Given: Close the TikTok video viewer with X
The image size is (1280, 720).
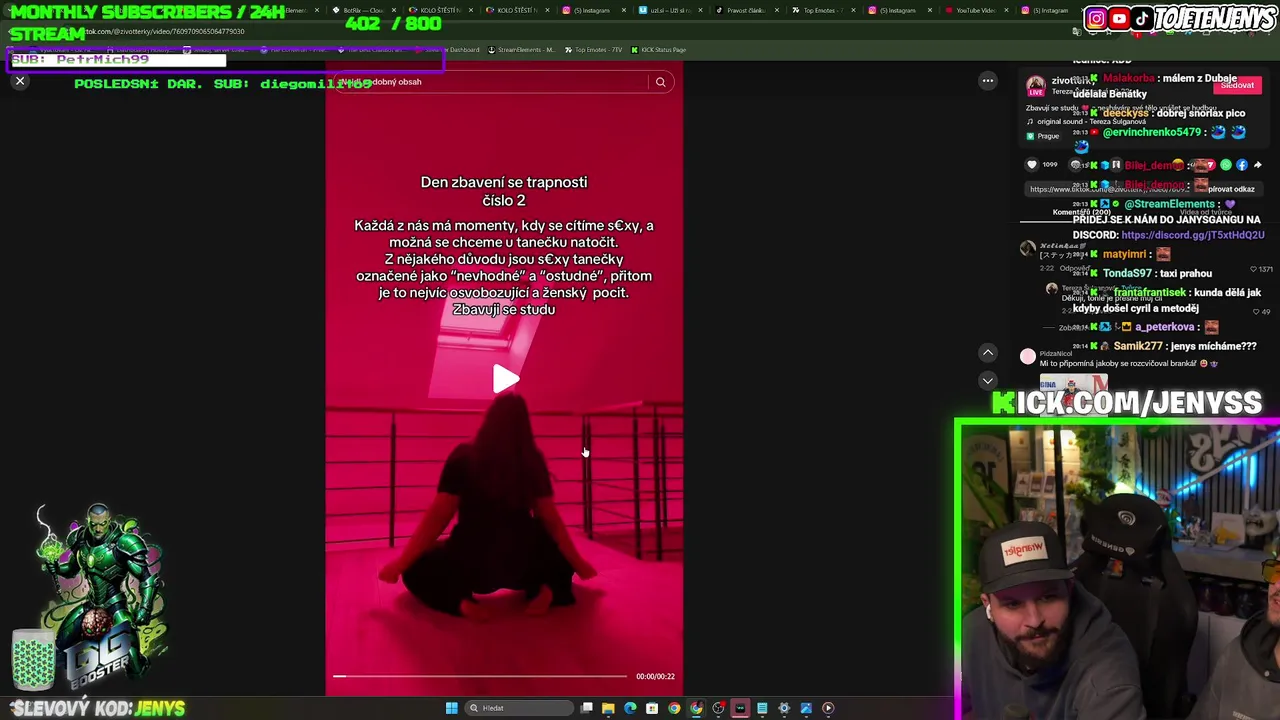Looking at the screenshot, I should [x=20, y=82].
